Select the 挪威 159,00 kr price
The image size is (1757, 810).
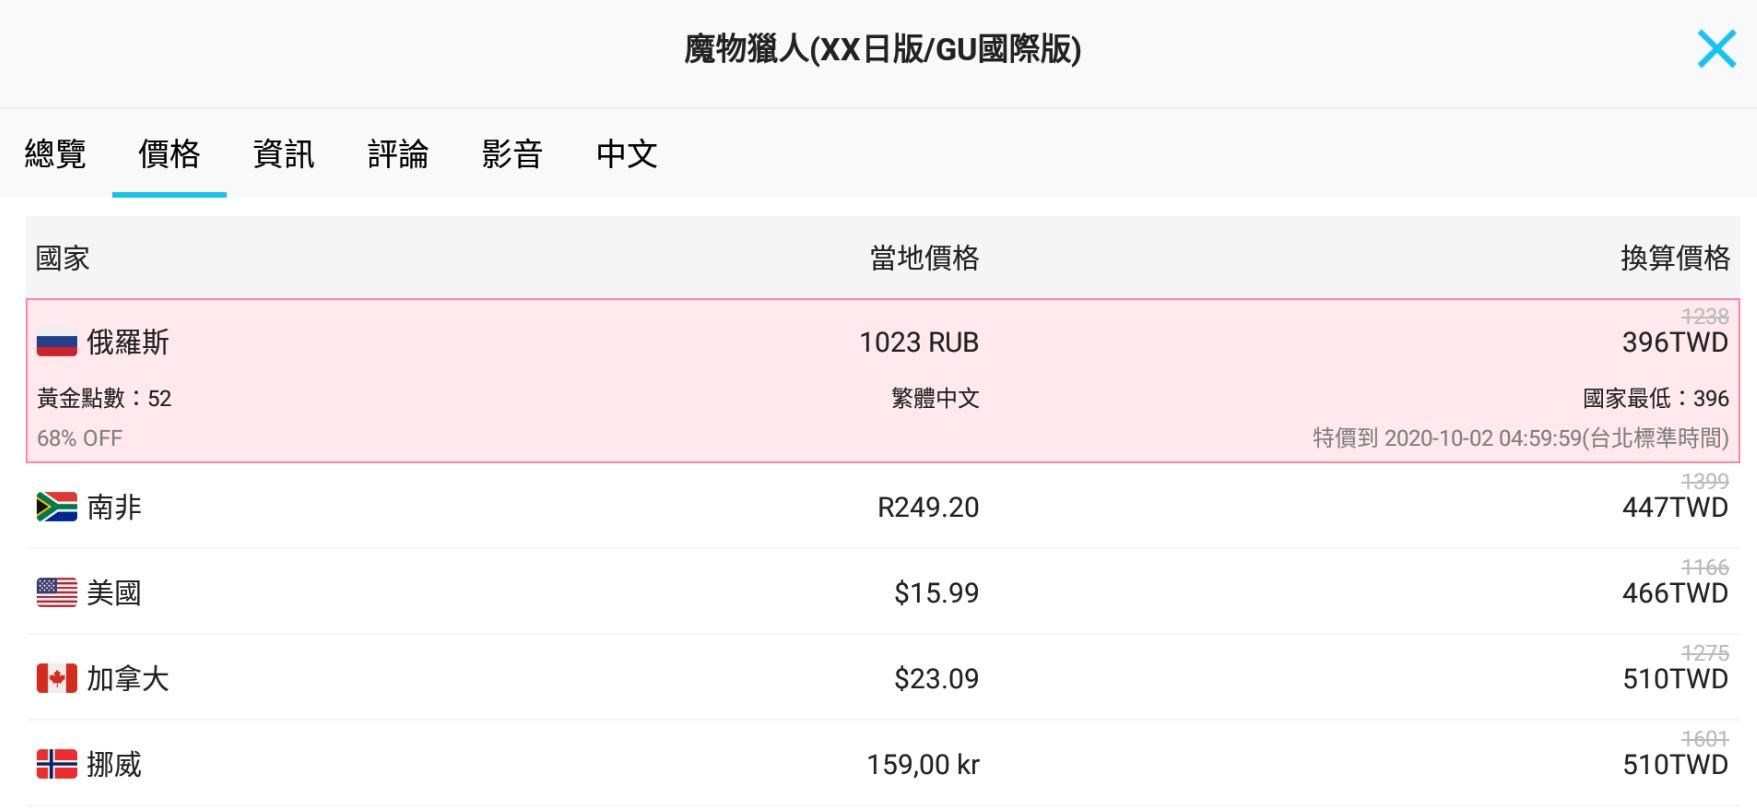(x=922, y=765)
